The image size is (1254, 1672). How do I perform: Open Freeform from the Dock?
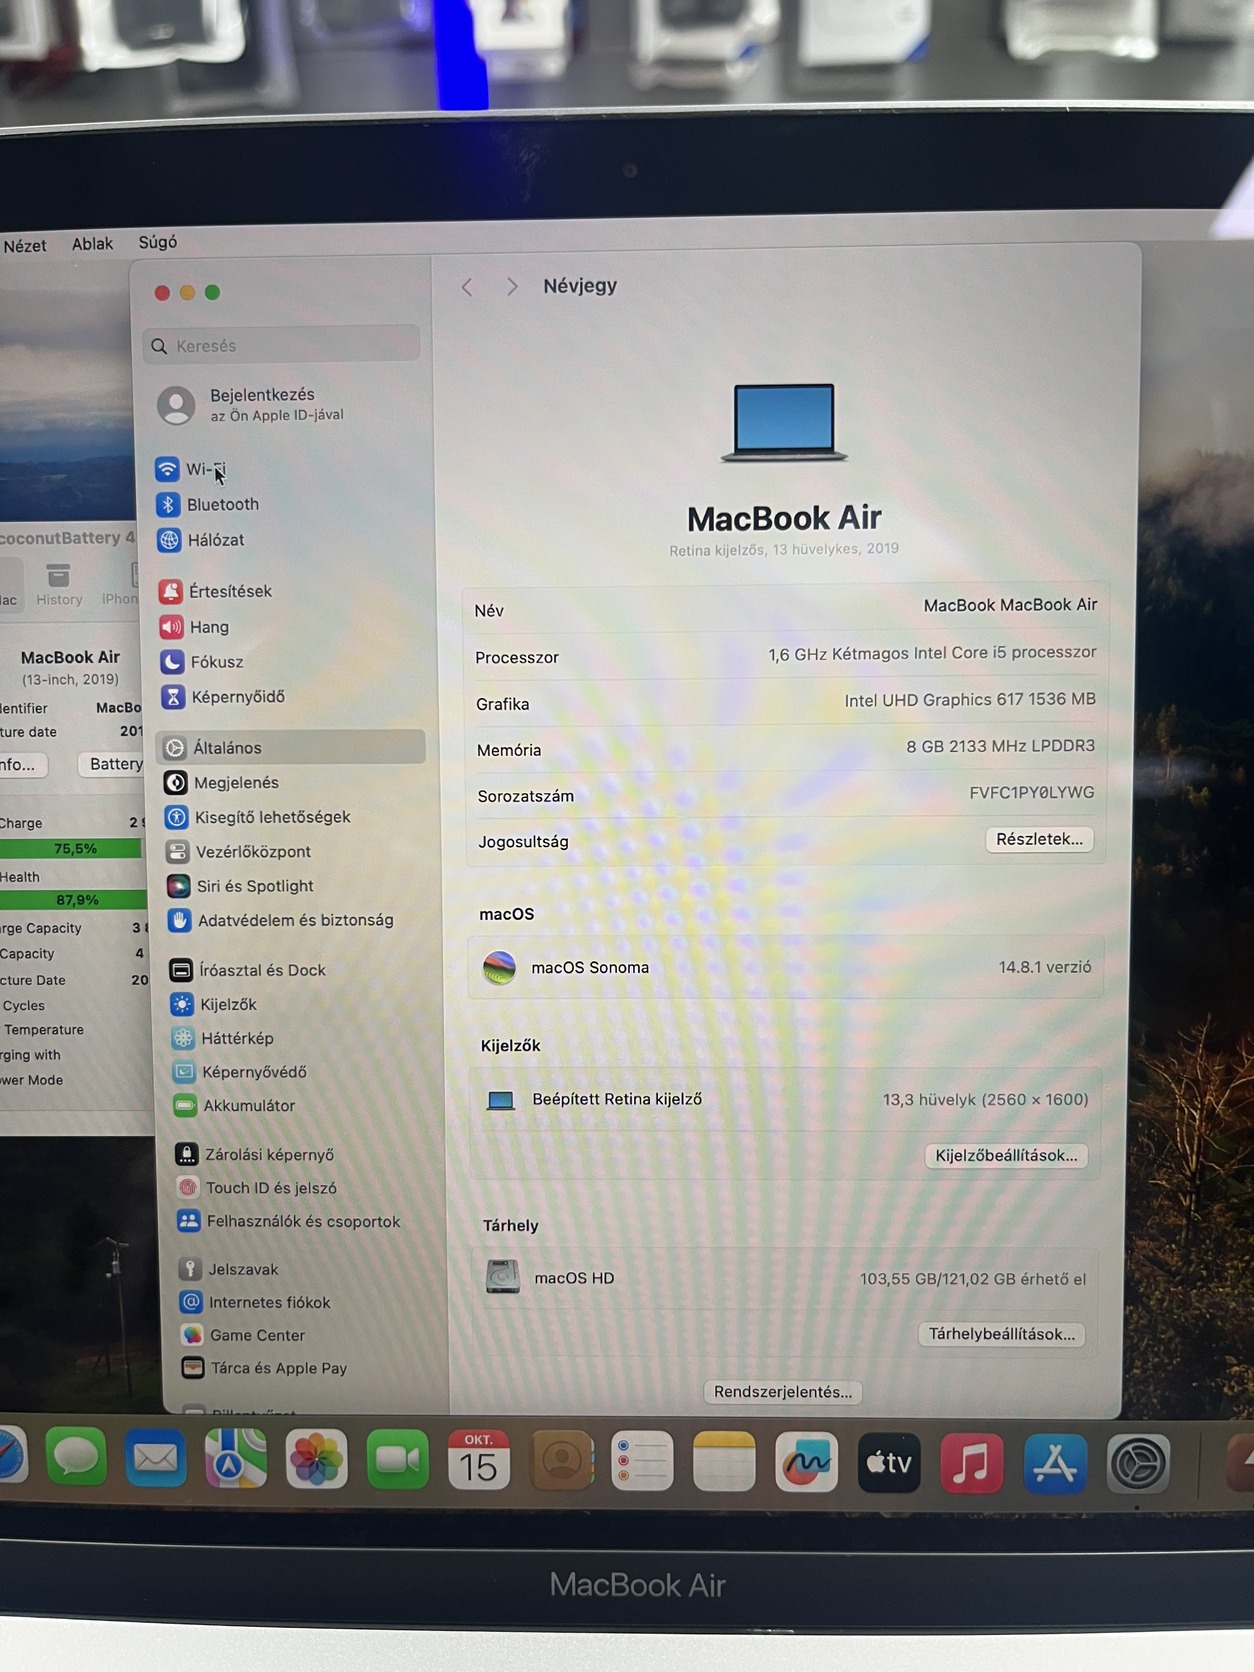[x=806, y=1462]
